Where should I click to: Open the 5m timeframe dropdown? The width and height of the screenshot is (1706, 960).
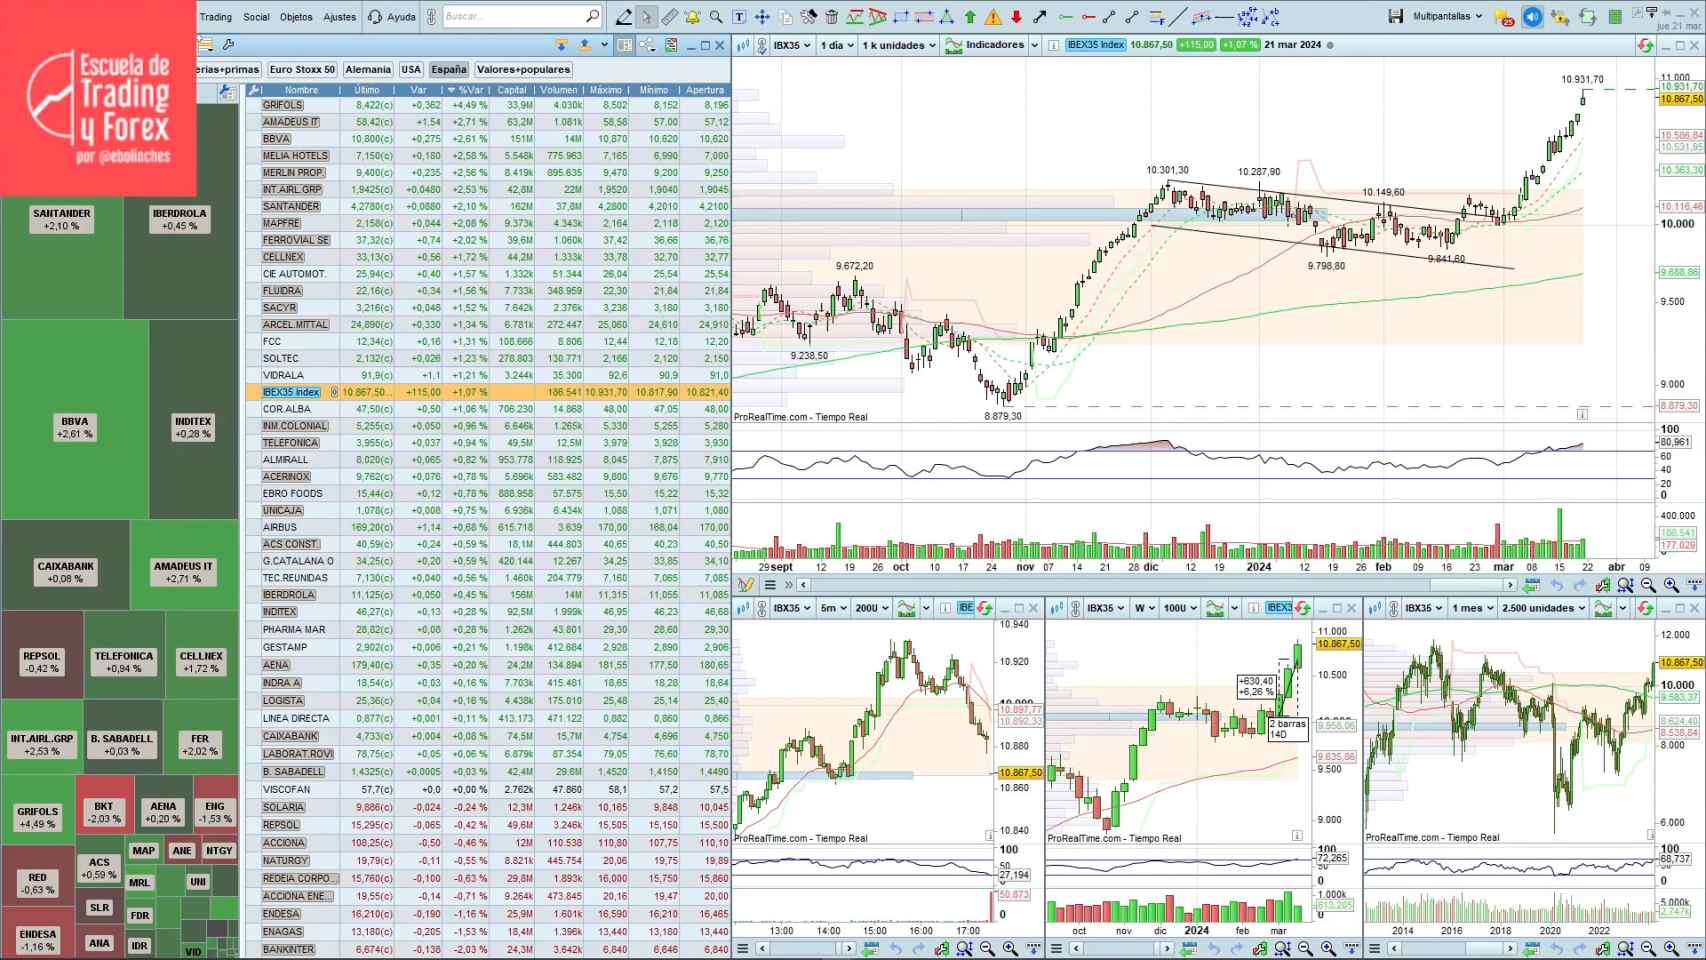[834, 608]
